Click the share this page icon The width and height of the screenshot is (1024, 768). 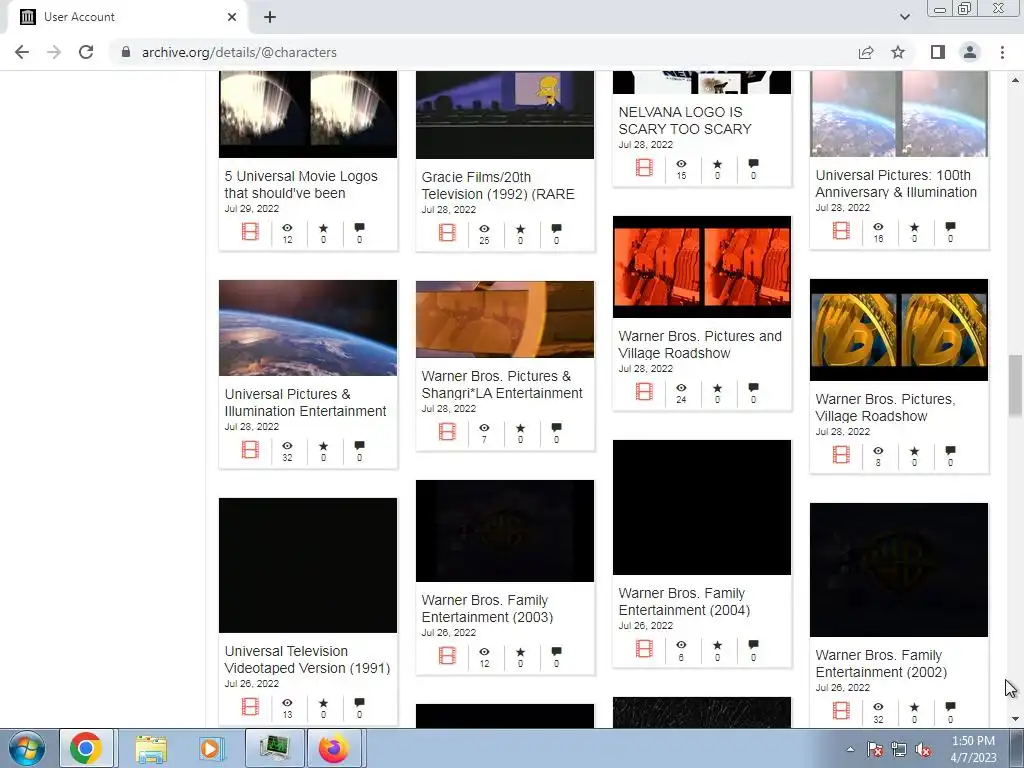(866, 52)
